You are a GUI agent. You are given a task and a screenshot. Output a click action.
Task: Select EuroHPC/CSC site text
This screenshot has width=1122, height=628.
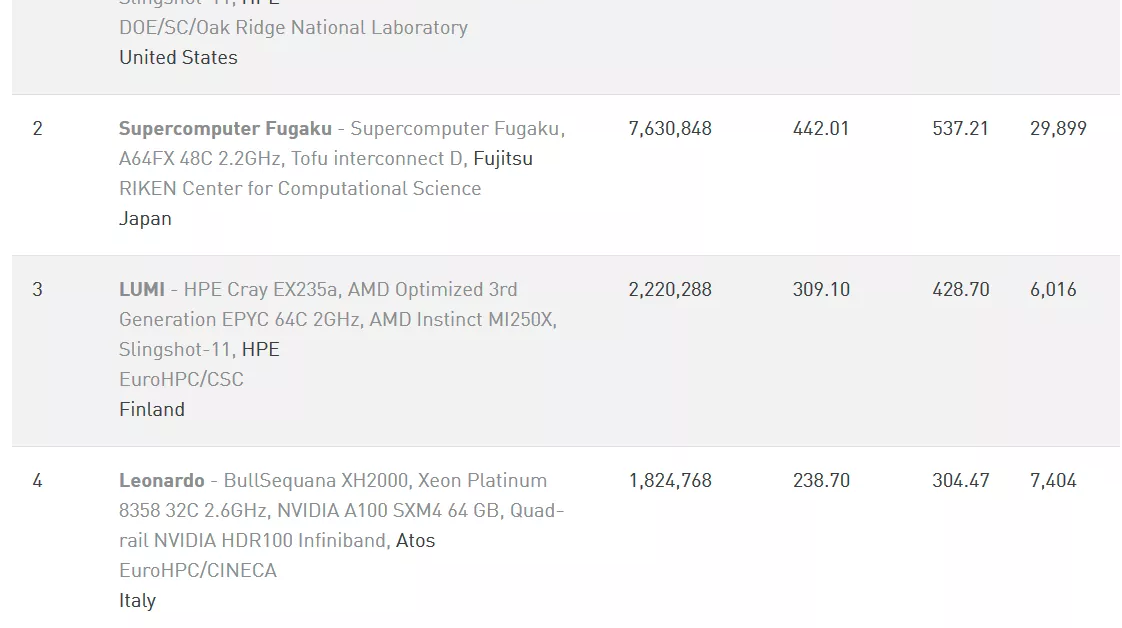[181, 380]
